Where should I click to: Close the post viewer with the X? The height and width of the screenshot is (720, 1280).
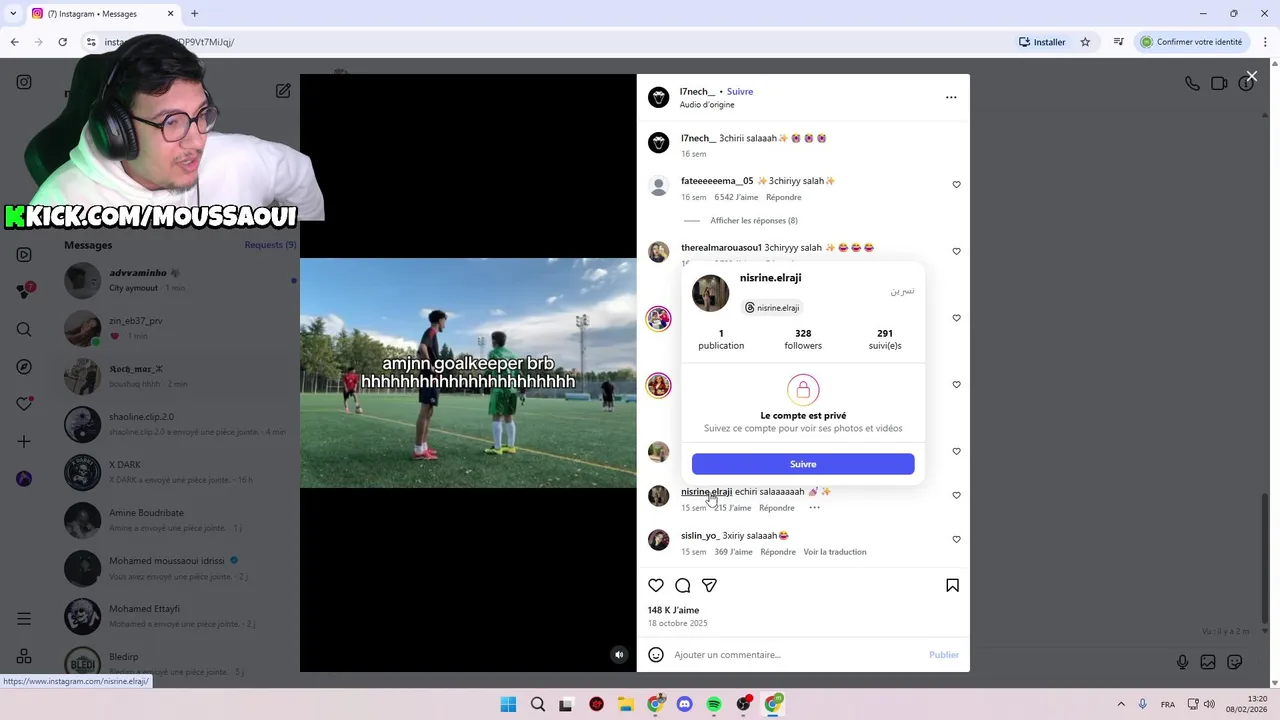pos(1251,76)
